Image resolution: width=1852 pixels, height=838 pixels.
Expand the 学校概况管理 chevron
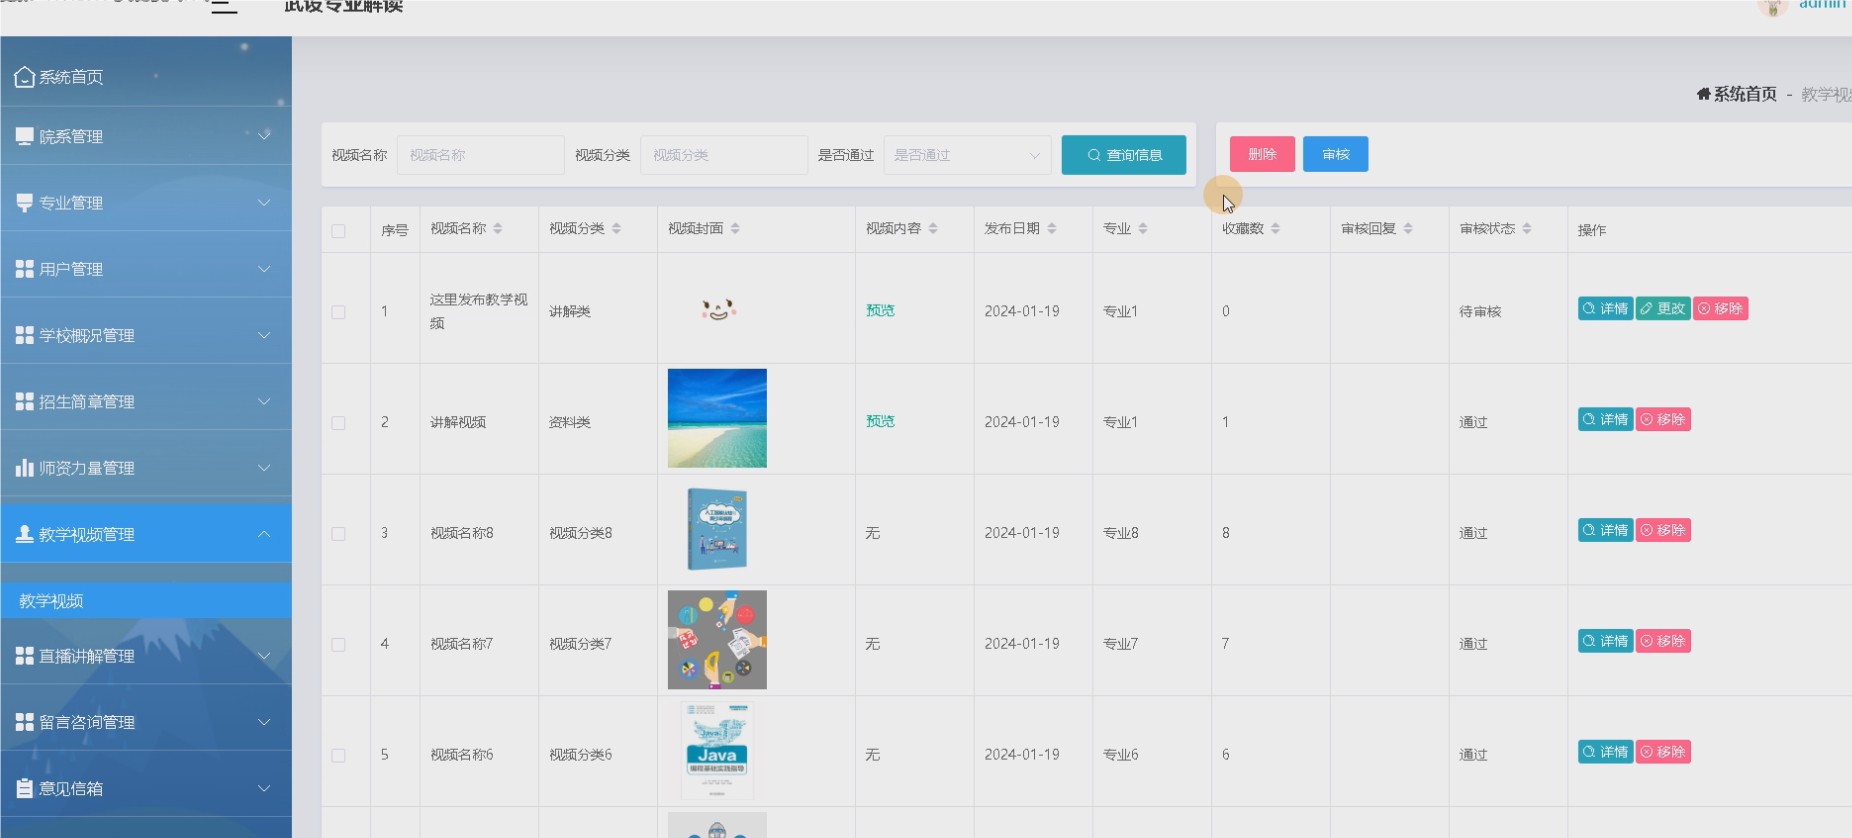264,335
